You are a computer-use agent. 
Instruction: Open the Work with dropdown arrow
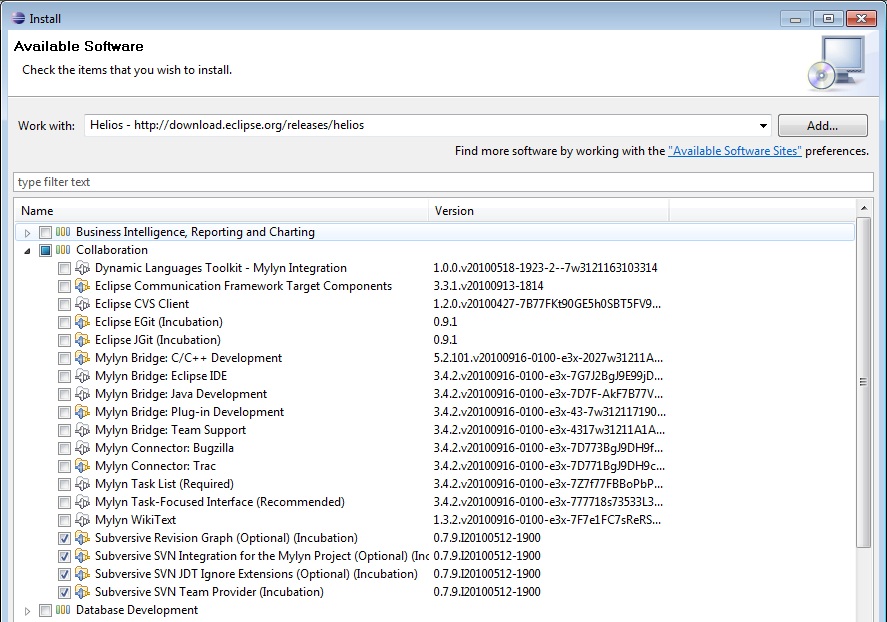(x=763, y=126)
